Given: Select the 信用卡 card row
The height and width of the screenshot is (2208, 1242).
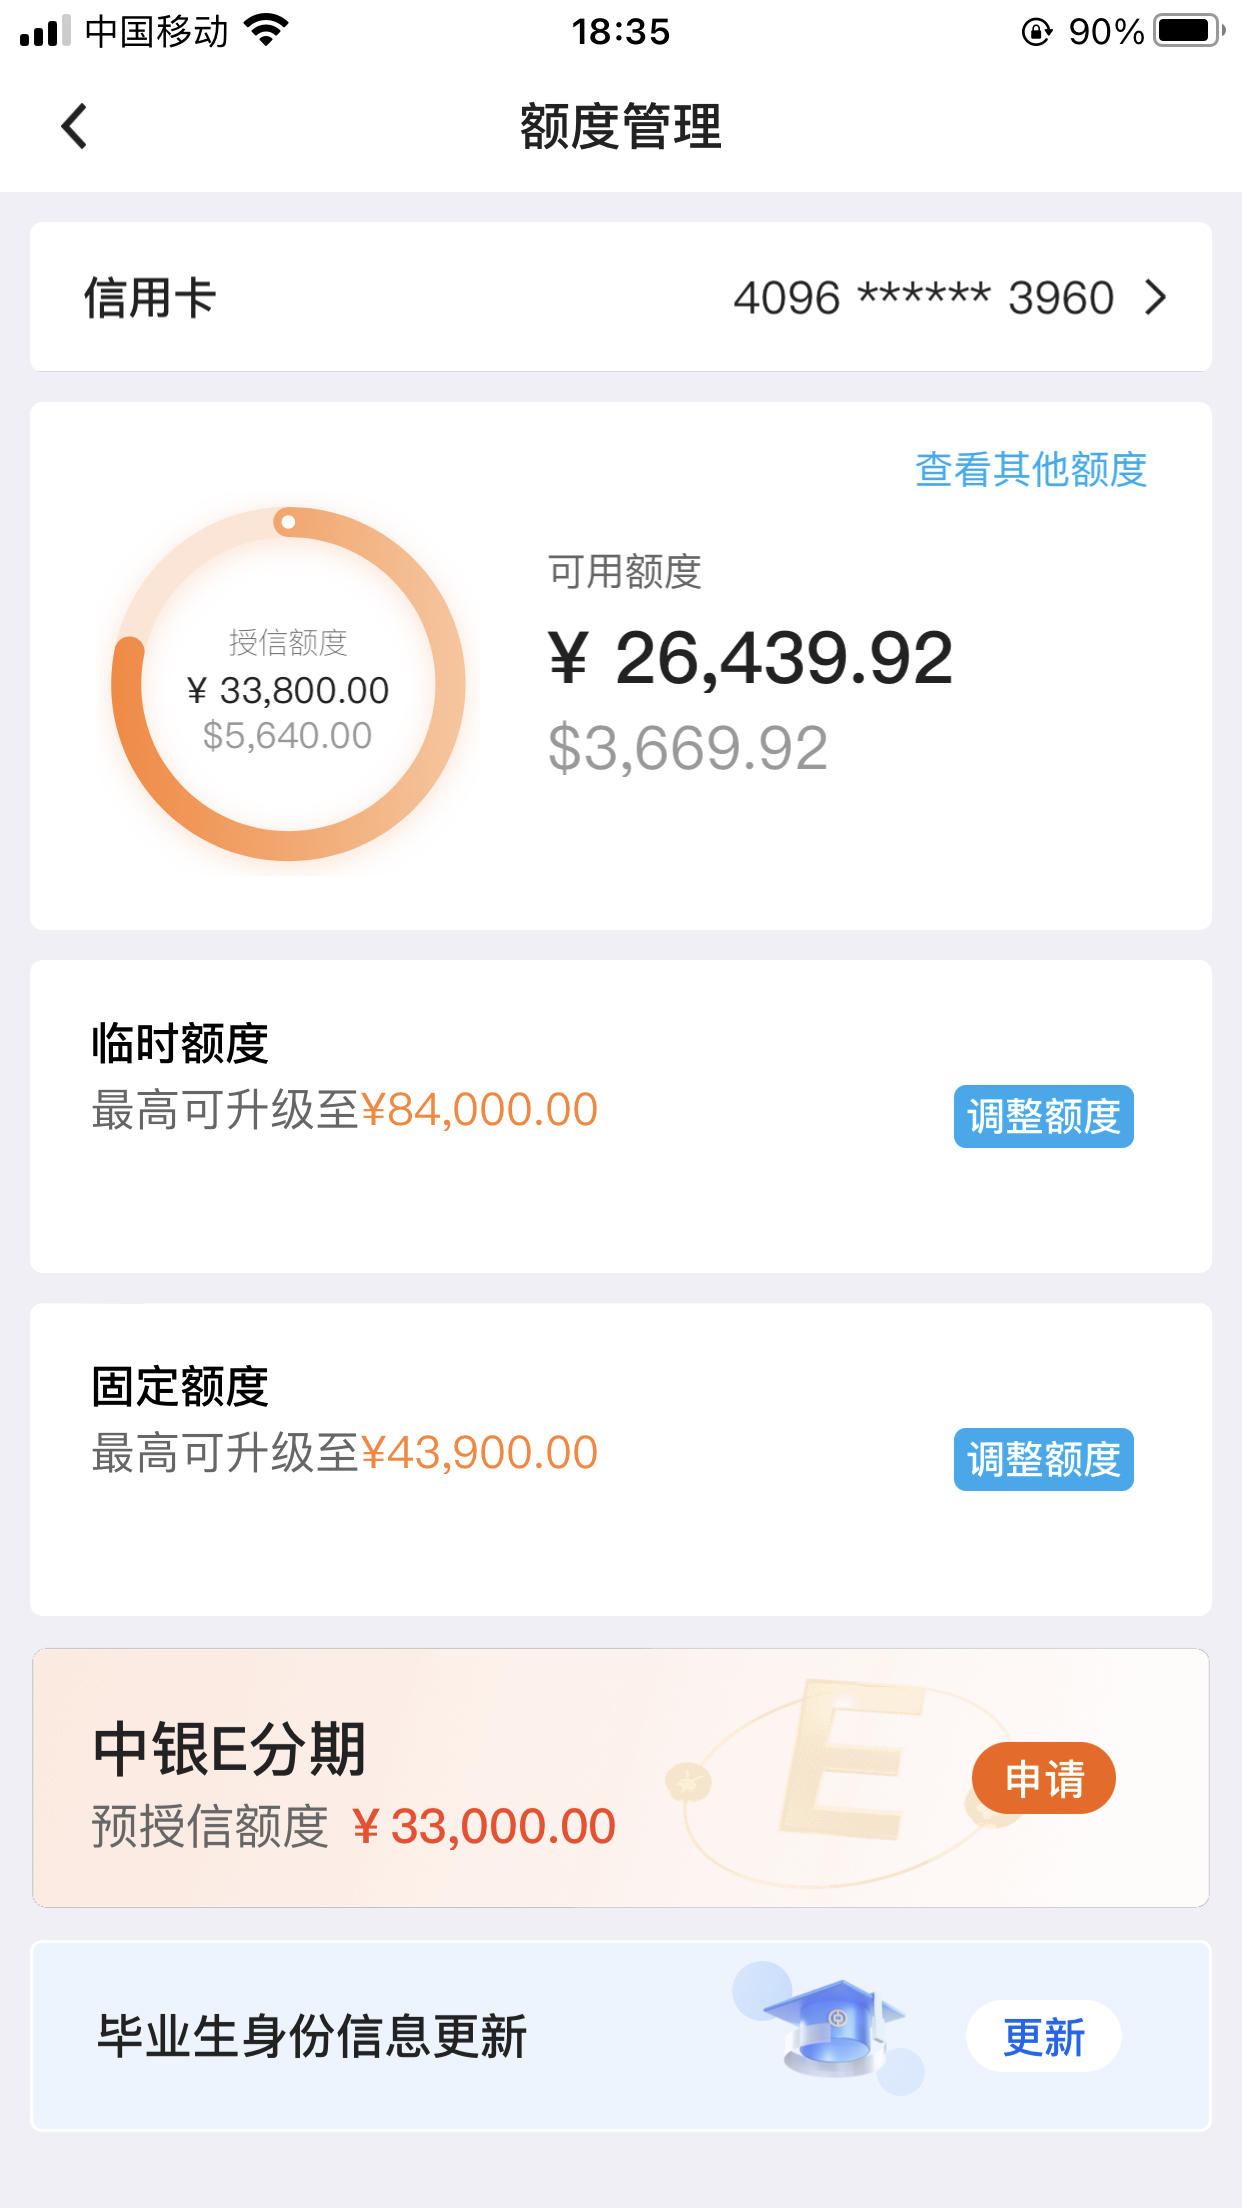Looking at the screenshot, I should click(621, 297).
